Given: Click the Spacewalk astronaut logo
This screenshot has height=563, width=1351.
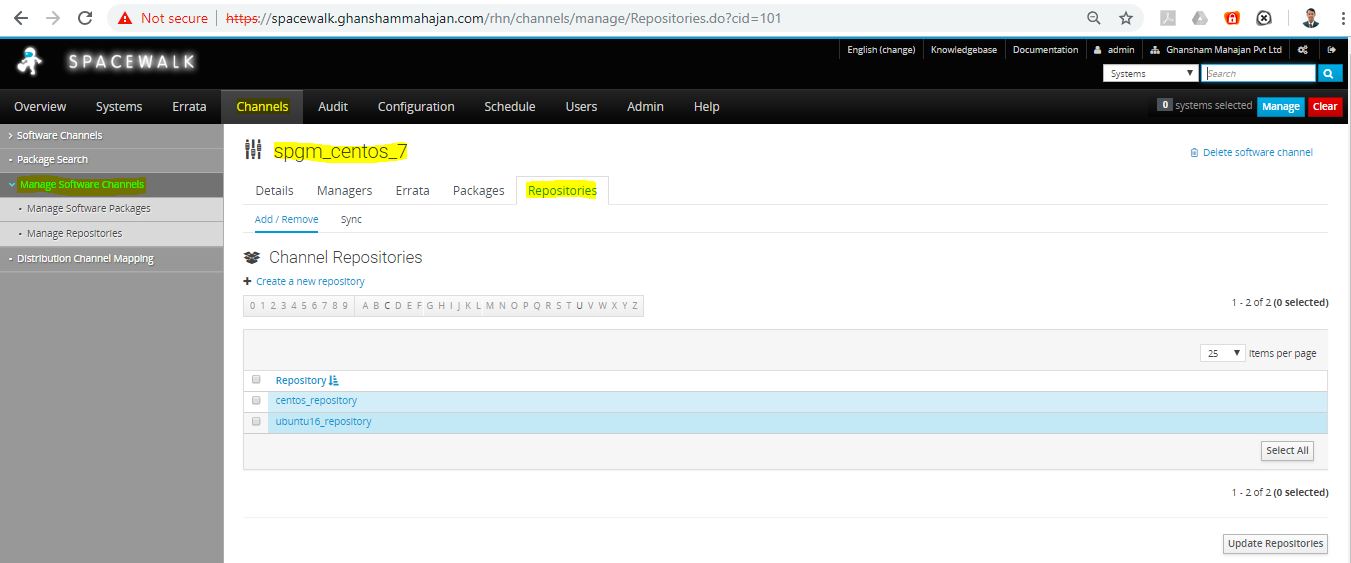Looking at the screenshot, I should pyautogui.click(x=30, y=63).
